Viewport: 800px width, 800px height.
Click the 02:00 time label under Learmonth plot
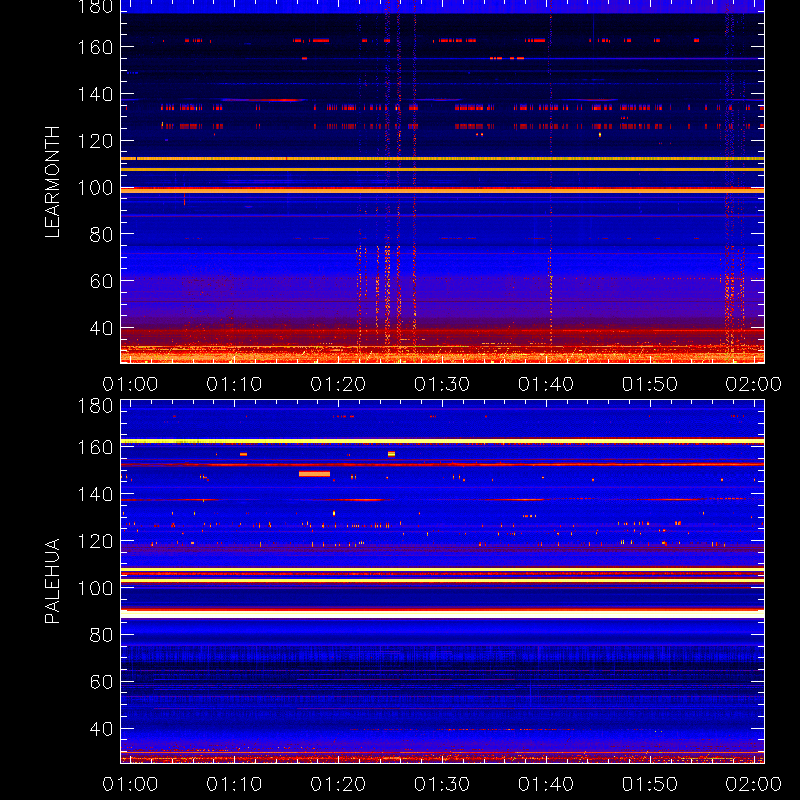tap(754, 384)
